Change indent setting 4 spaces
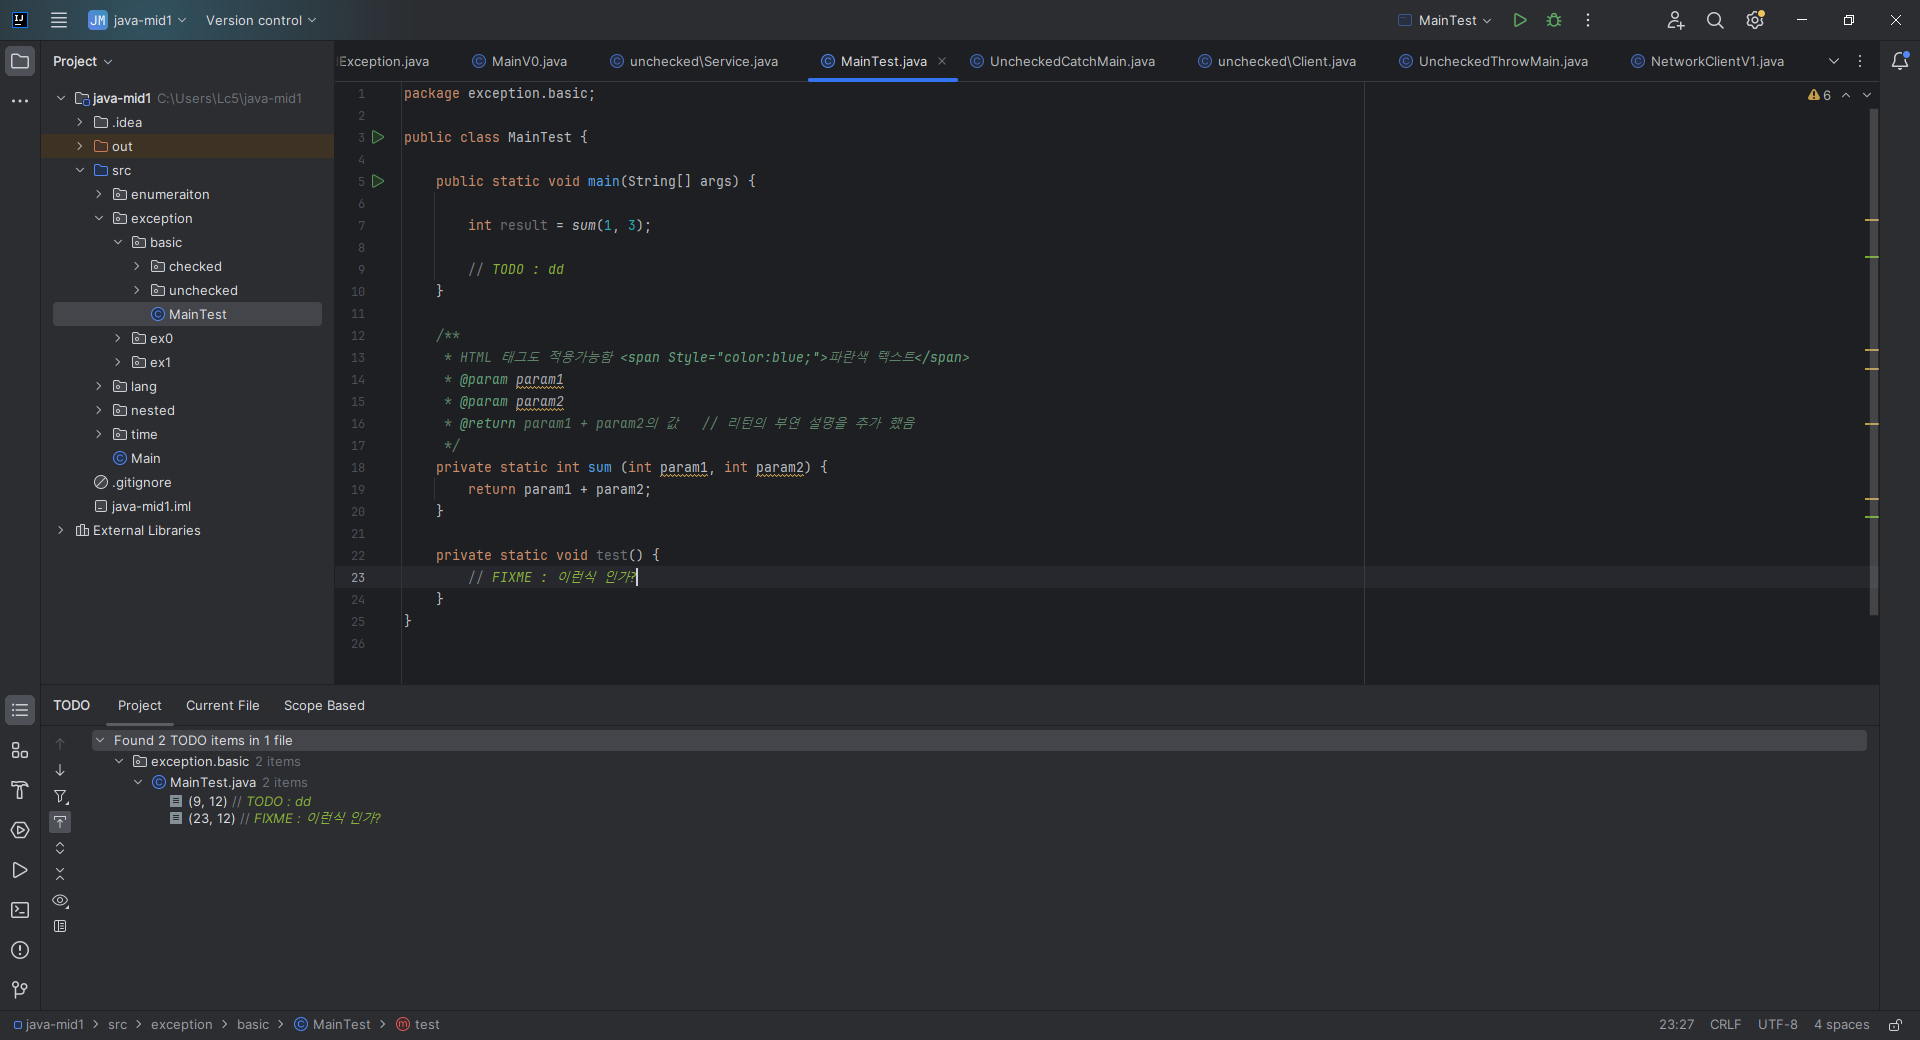Viewport: 1920px width, 1040px height. point(1841,1025)
